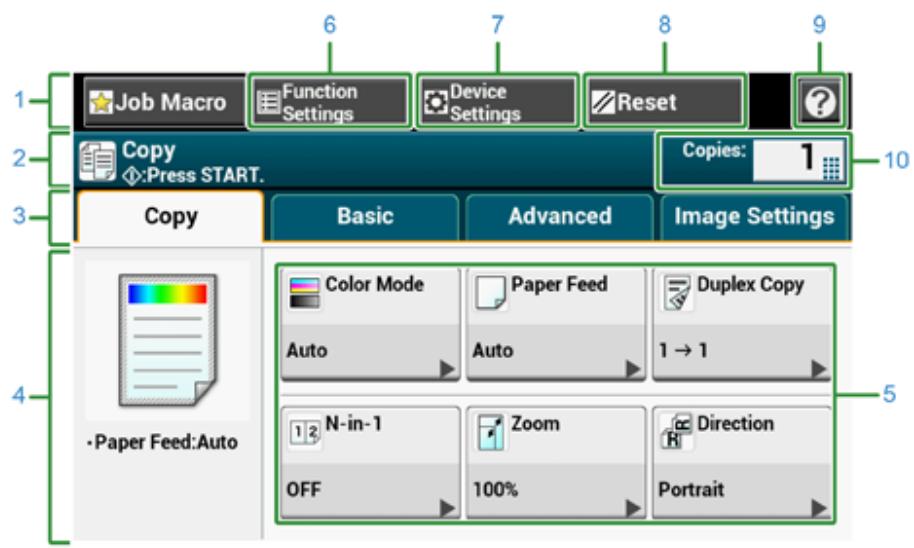914x548 pixels.
Task: Click the Copies: label
Action: [714, 150]
